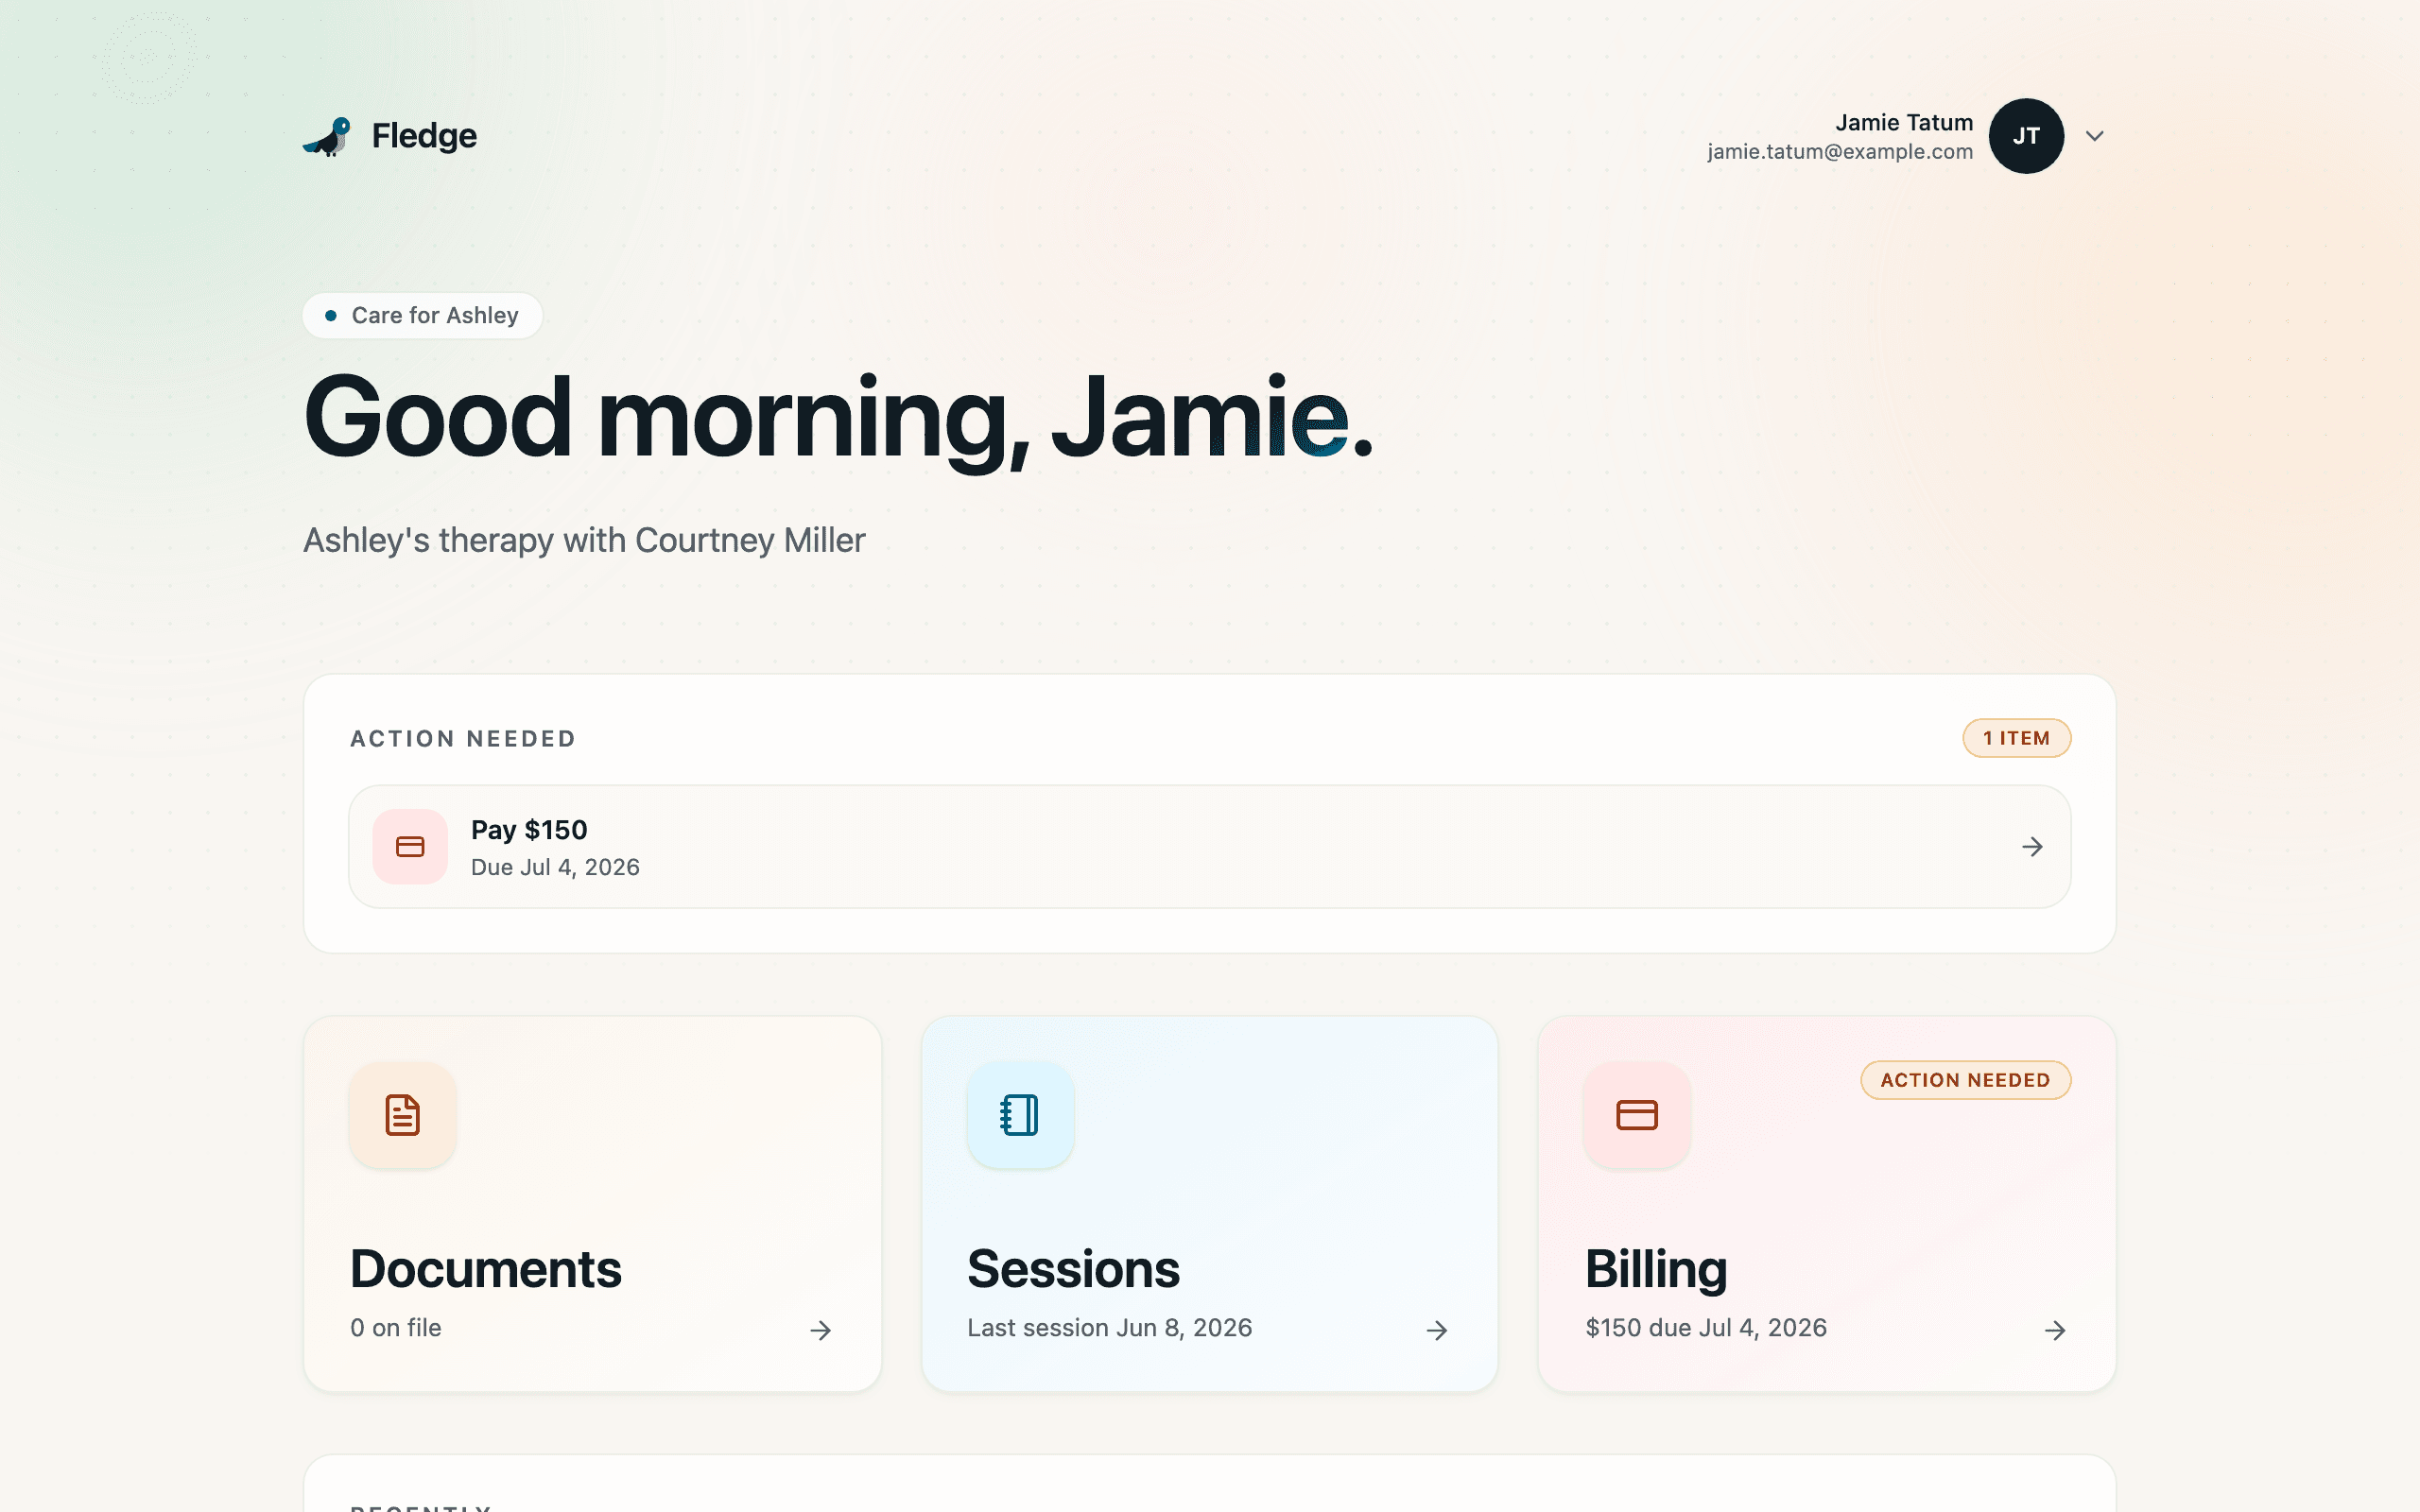Click the Fledge bird logo icon
The height and width of the screenshot is (1512, 2420).
tap(327, 136)
